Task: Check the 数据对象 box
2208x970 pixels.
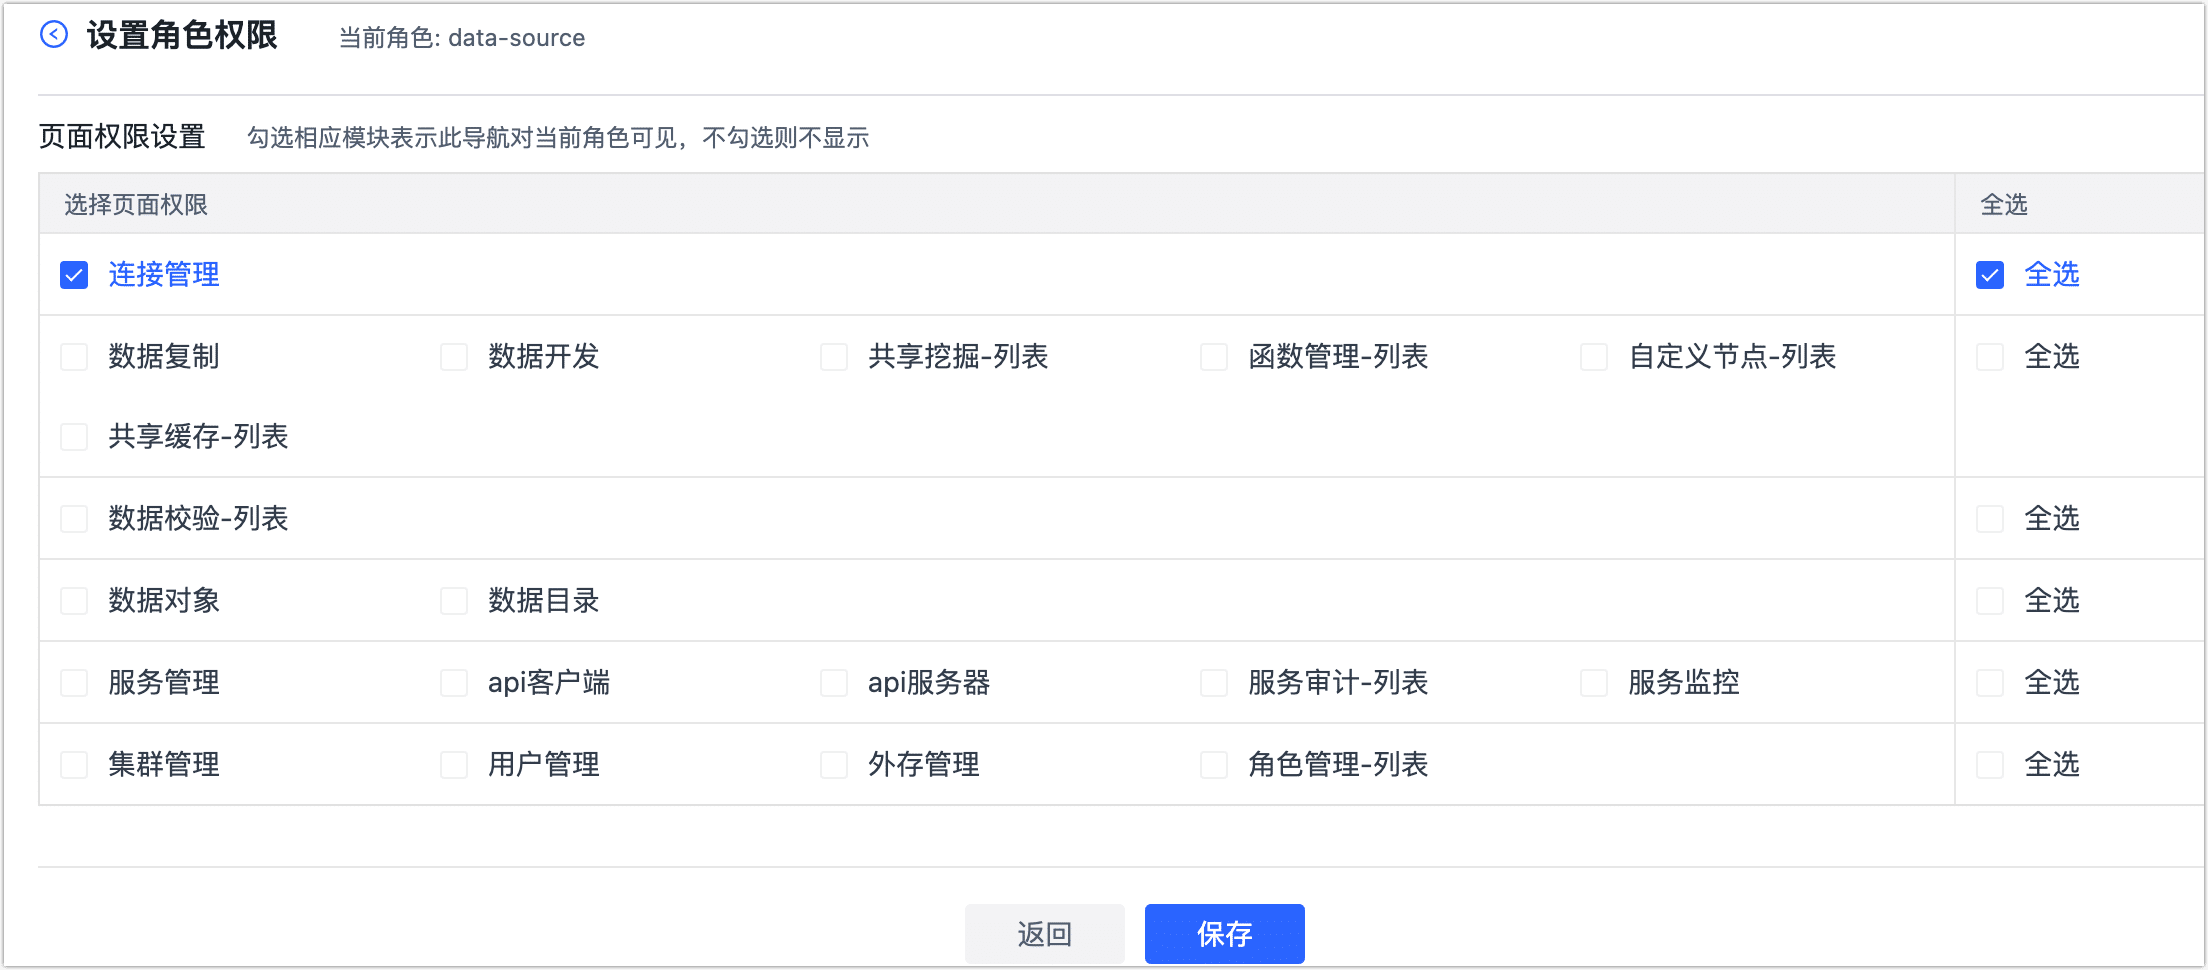Action: click(x=73, y=600)
